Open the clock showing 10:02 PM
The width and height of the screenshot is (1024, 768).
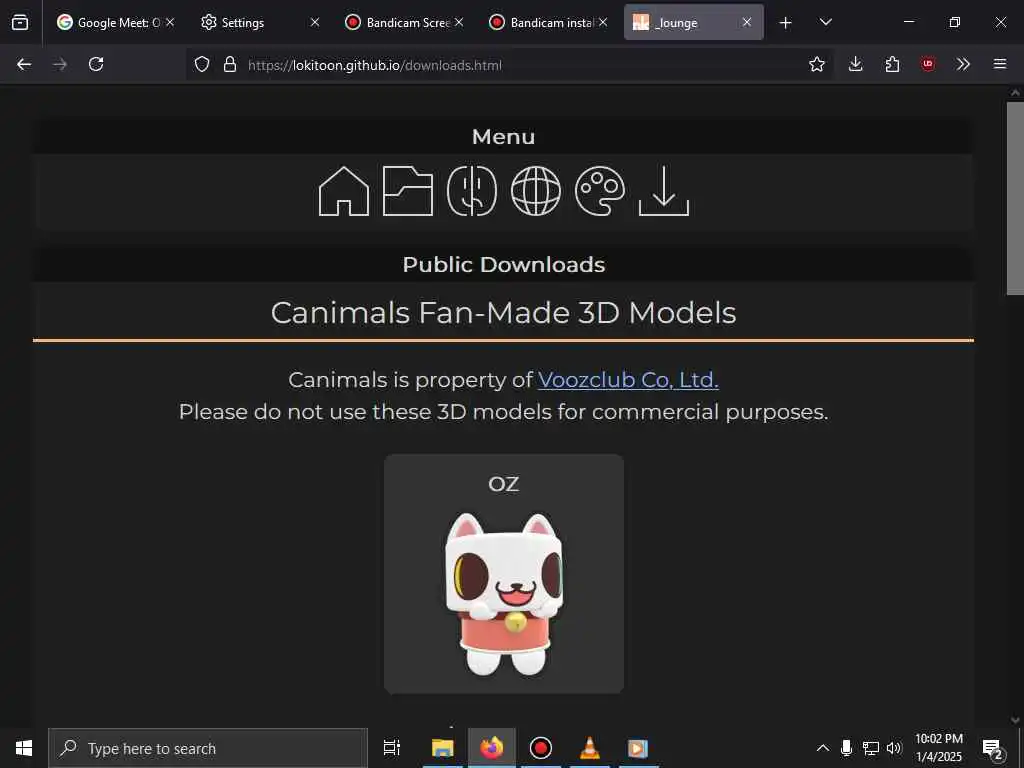coord(938,748)
